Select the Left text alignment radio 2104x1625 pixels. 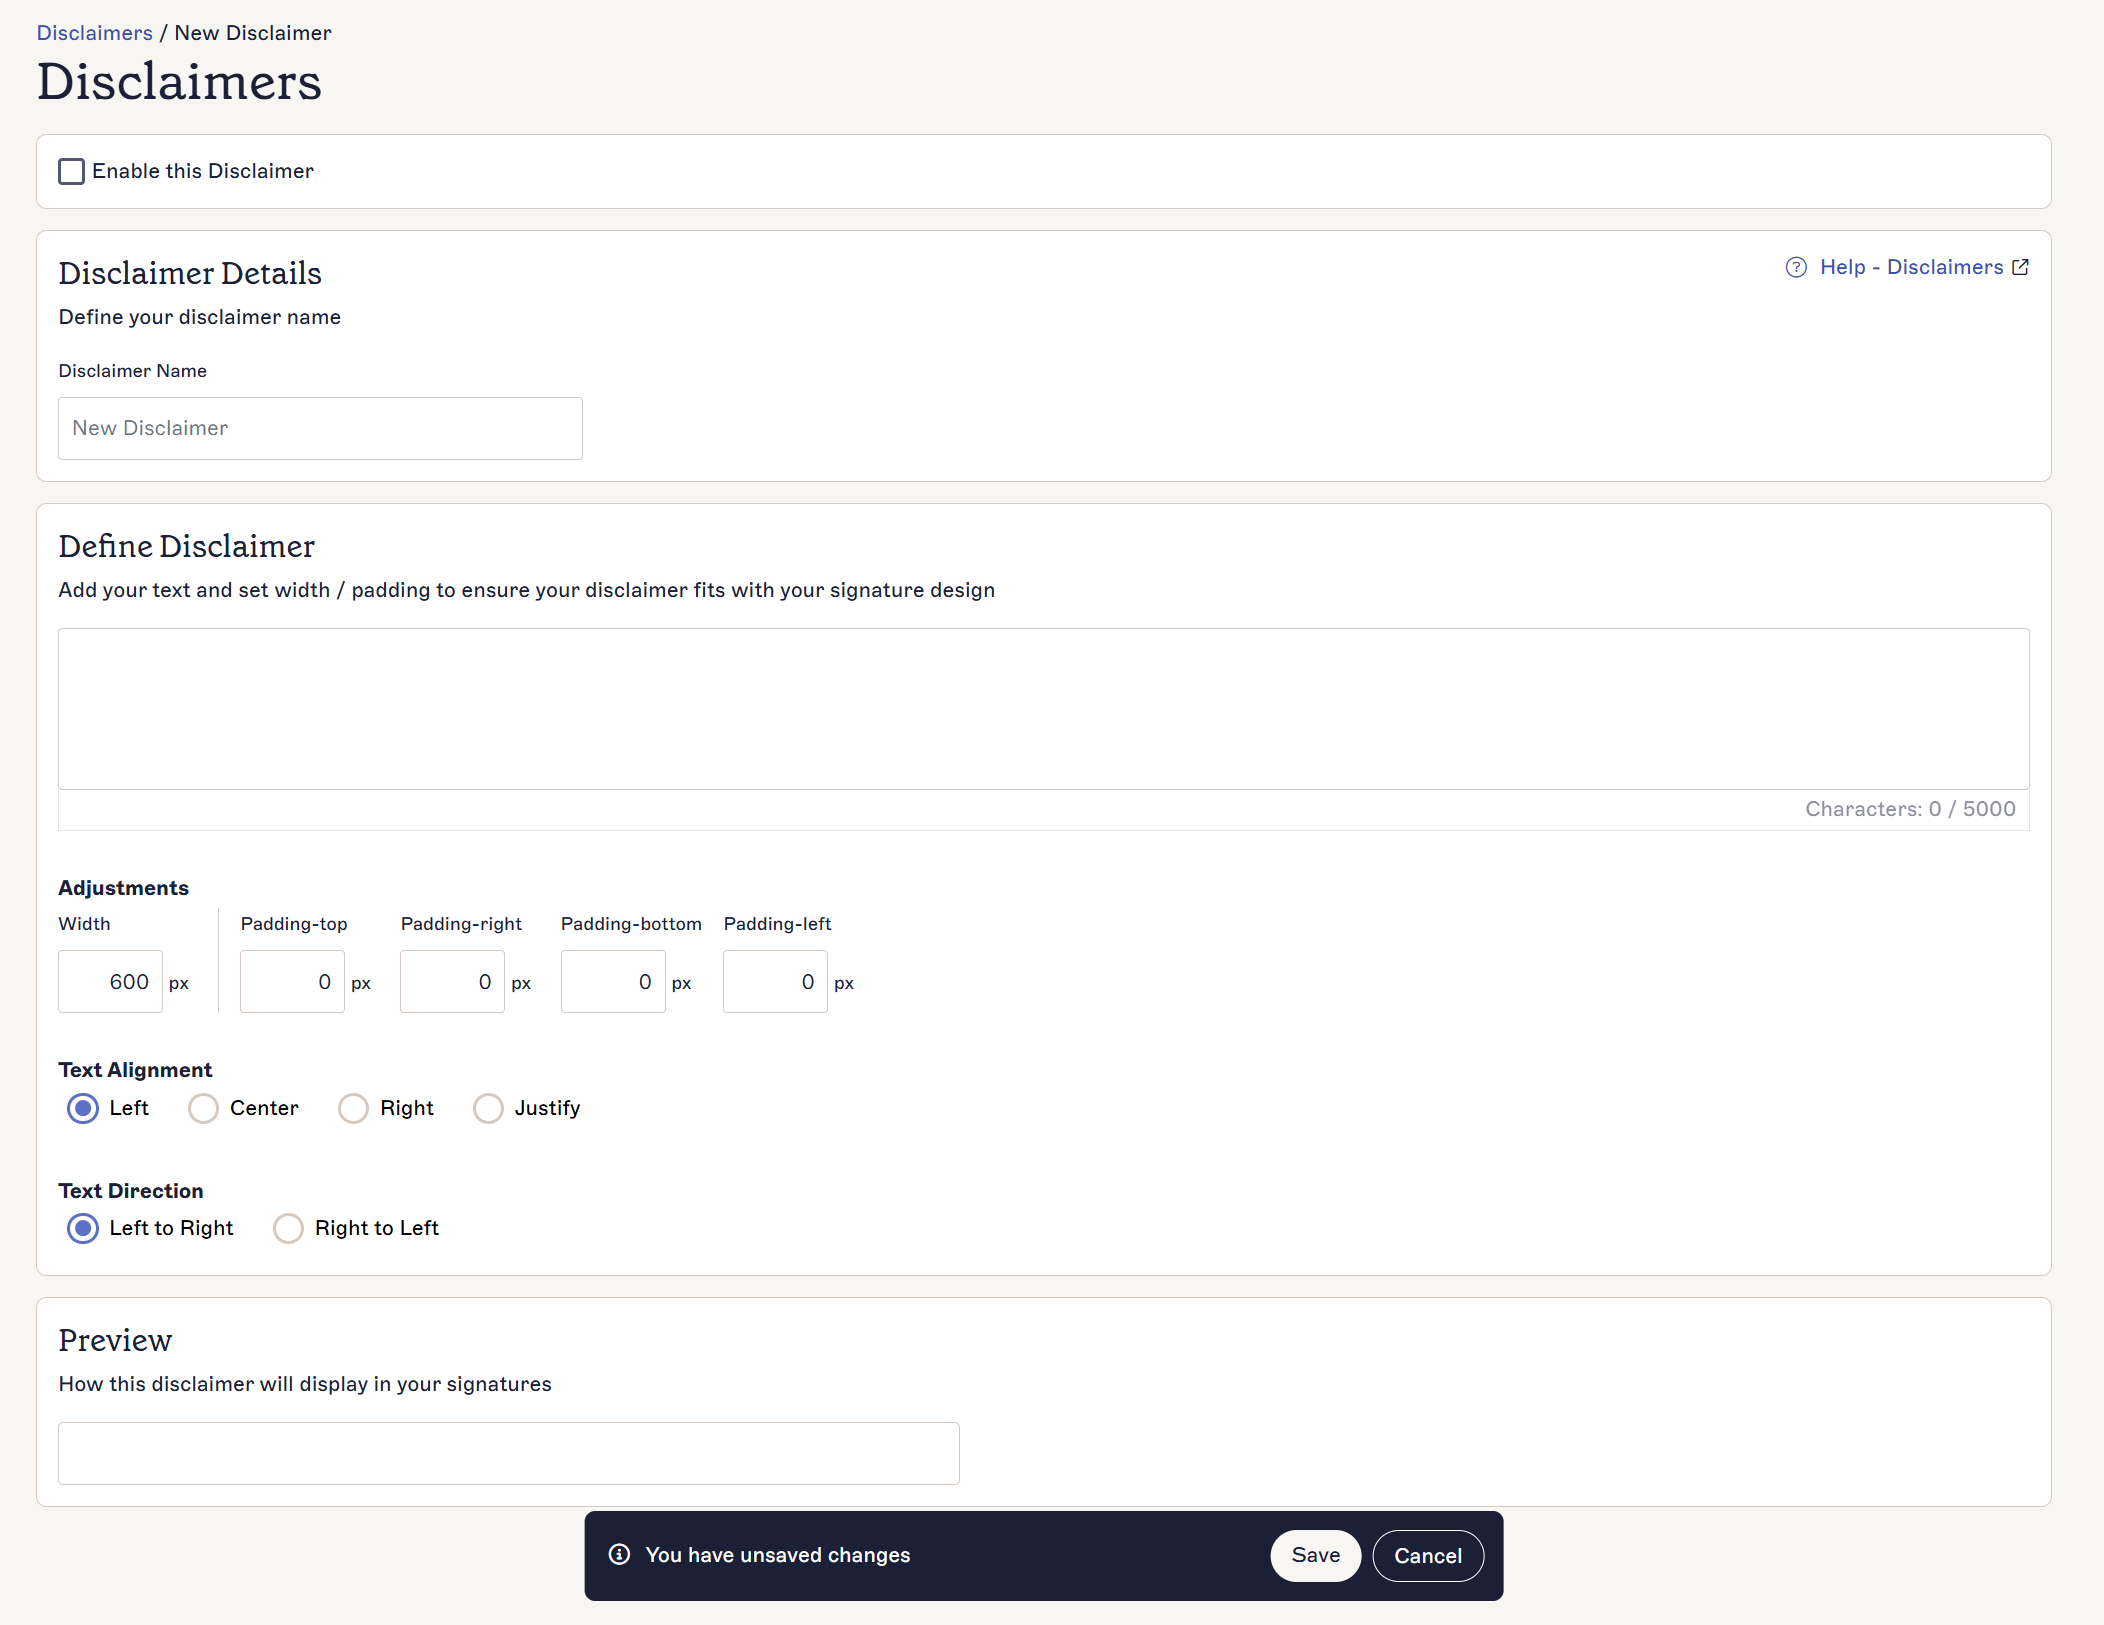[83, 1108]
